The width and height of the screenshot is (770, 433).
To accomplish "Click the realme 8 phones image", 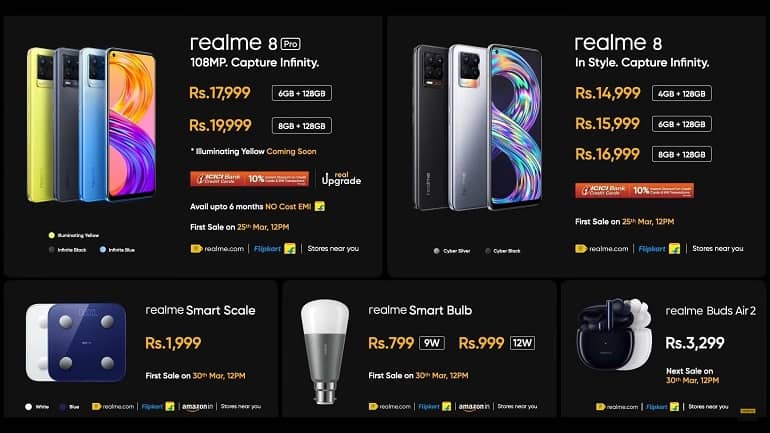I will tap(477, 127).
